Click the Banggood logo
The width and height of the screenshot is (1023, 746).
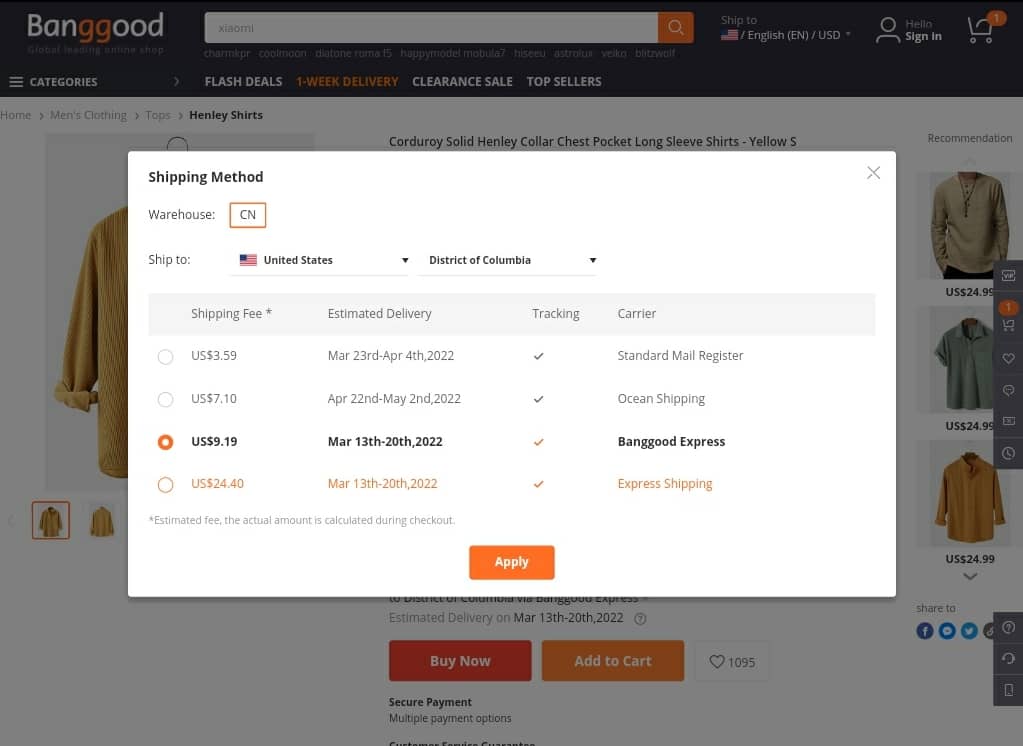tap(95, 33)
